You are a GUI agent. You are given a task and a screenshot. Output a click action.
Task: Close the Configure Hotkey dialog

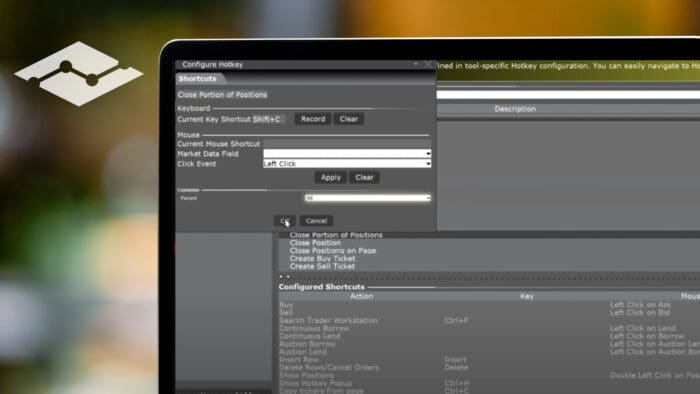tap(428, 65)
